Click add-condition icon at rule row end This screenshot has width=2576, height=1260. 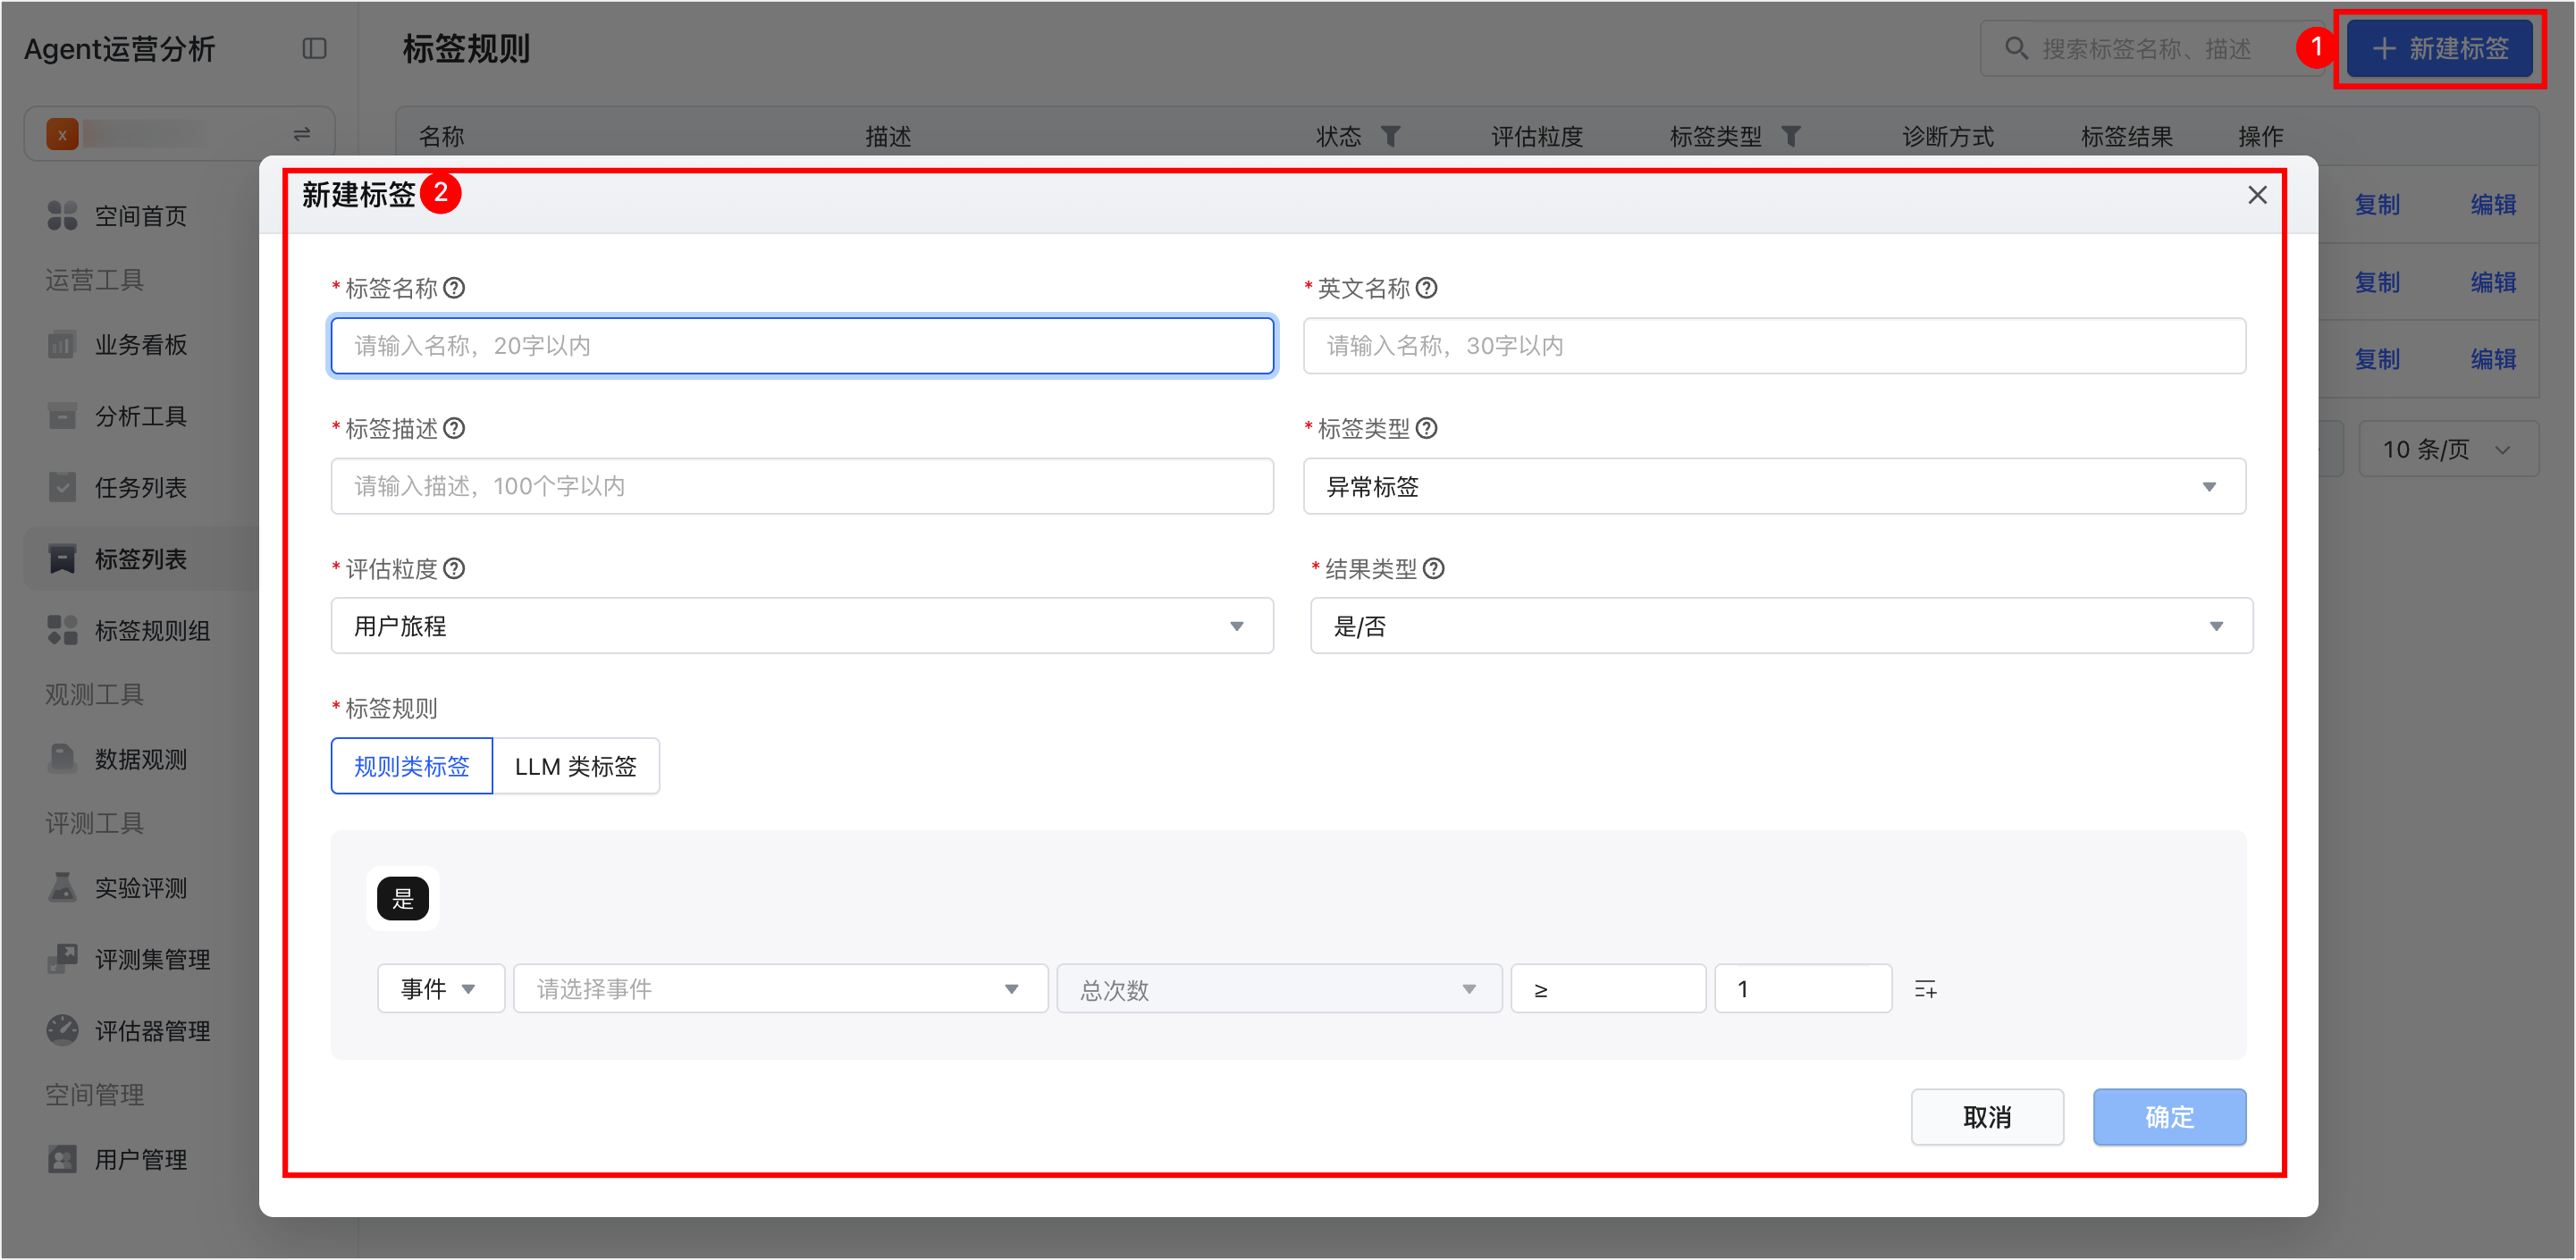click(1925, 989)
